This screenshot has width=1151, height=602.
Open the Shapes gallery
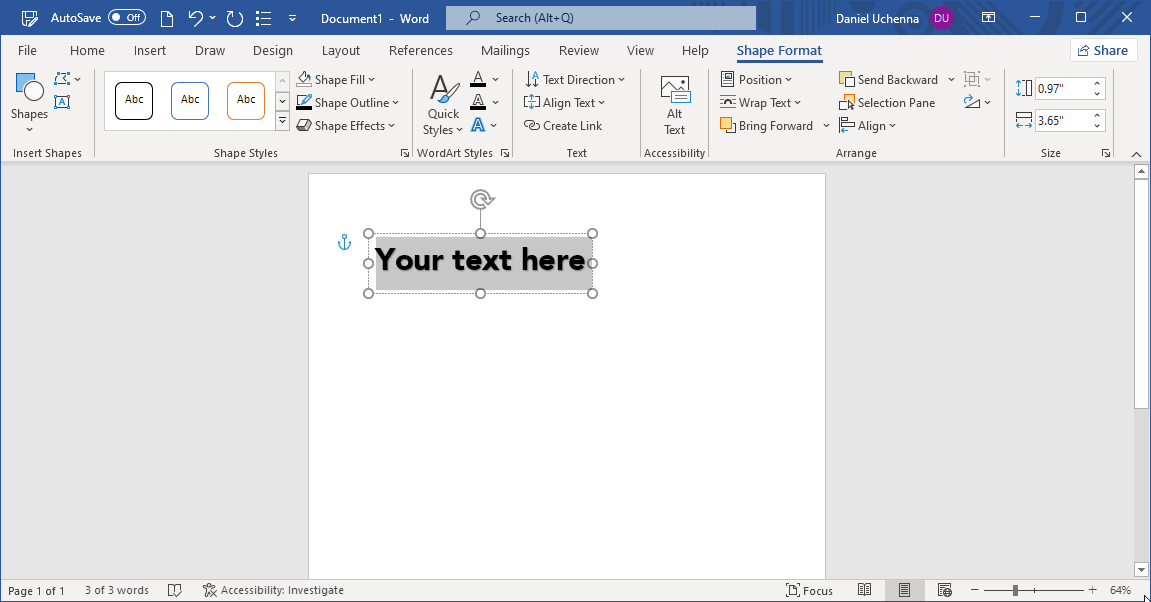pos(29,102)
